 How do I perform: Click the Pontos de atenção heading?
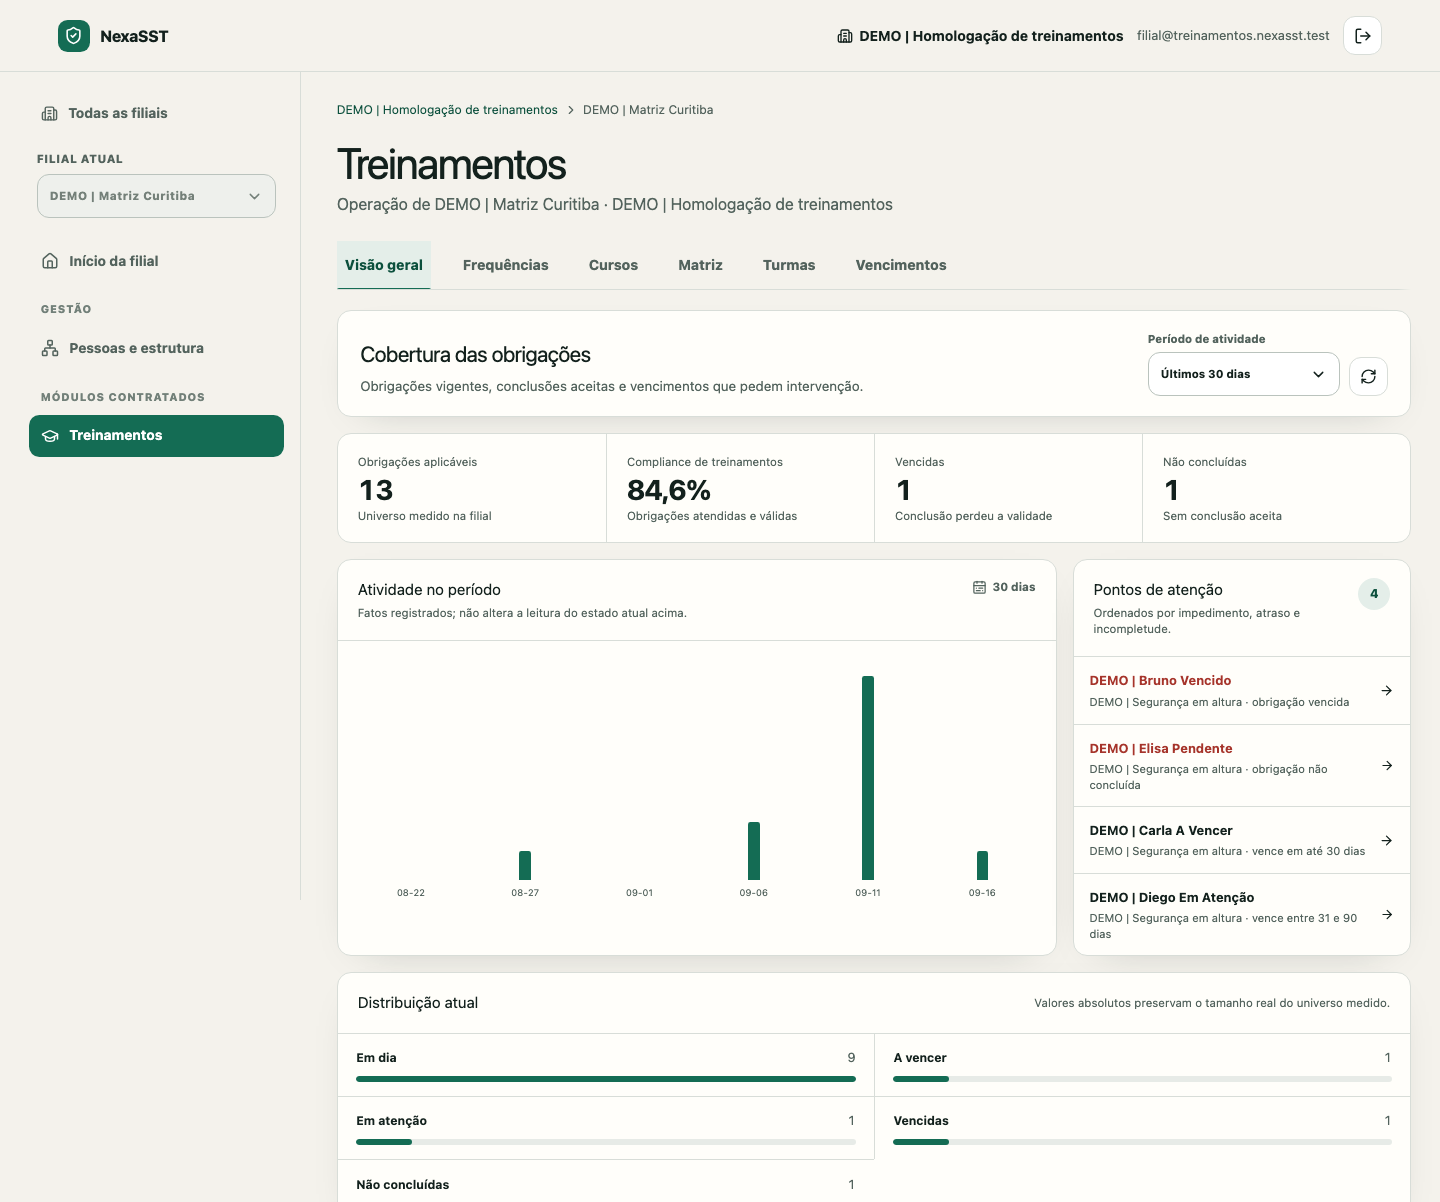click(x=1158, y=590)
